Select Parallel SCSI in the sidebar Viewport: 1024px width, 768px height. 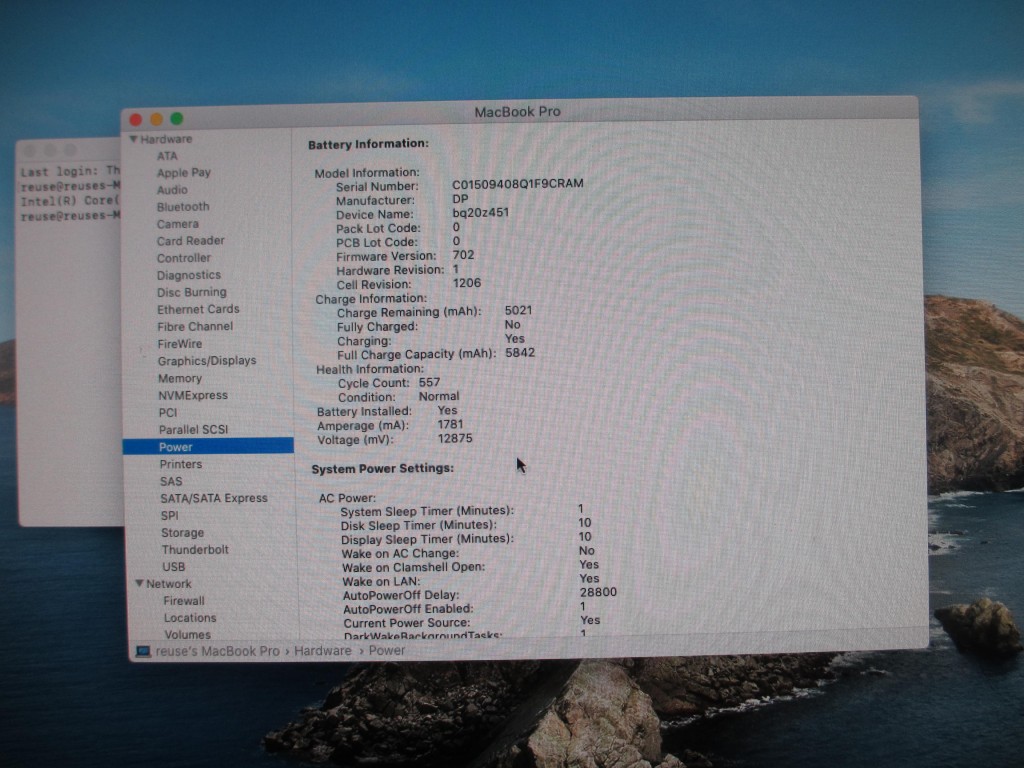pos(194,430)
